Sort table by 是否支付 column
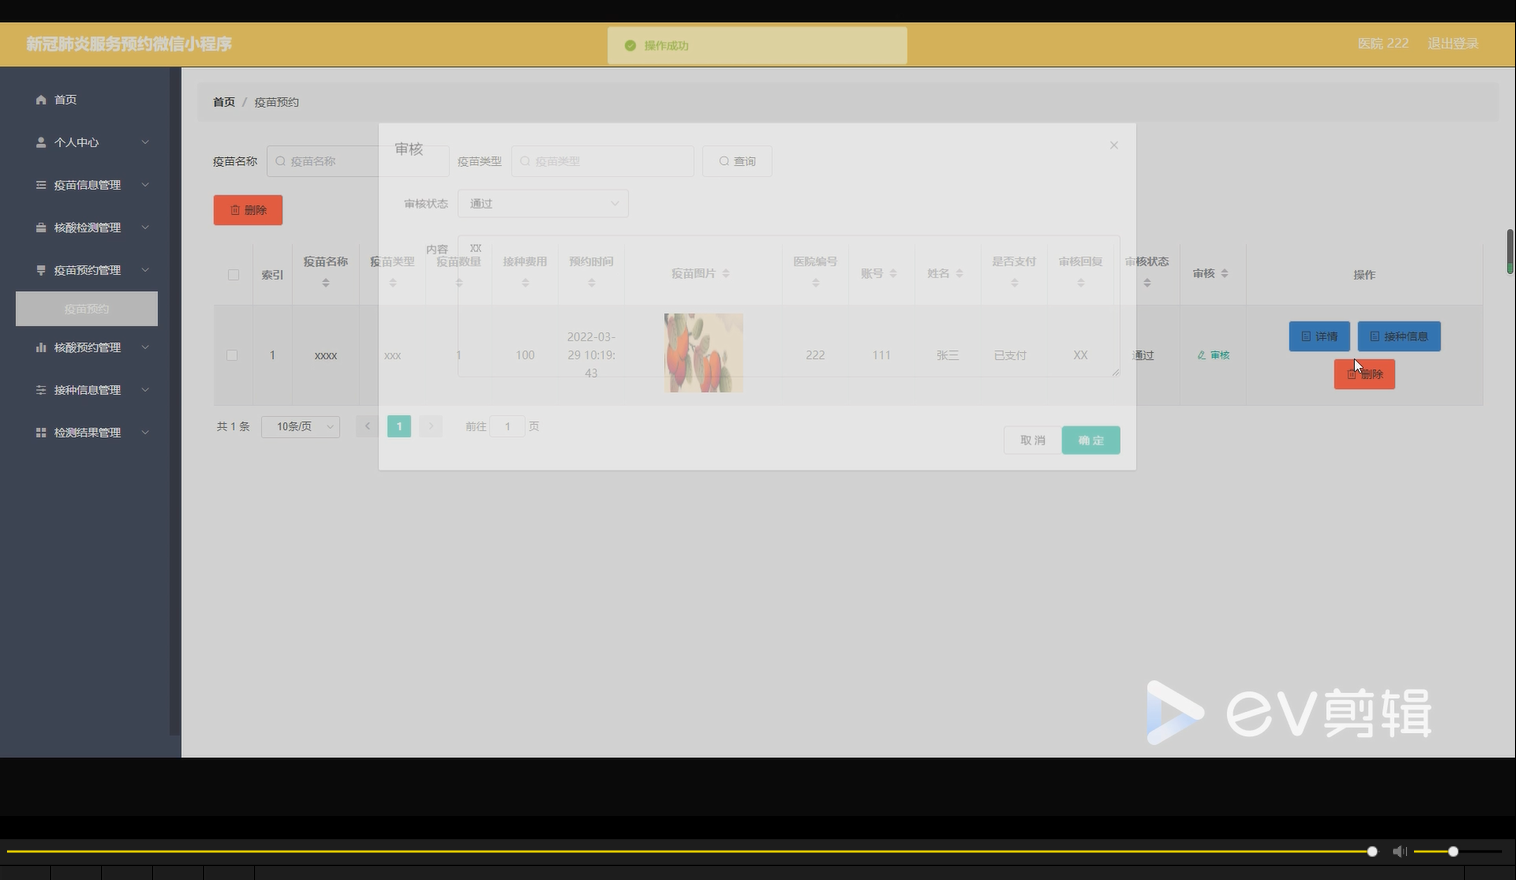 click(1014, 283)
